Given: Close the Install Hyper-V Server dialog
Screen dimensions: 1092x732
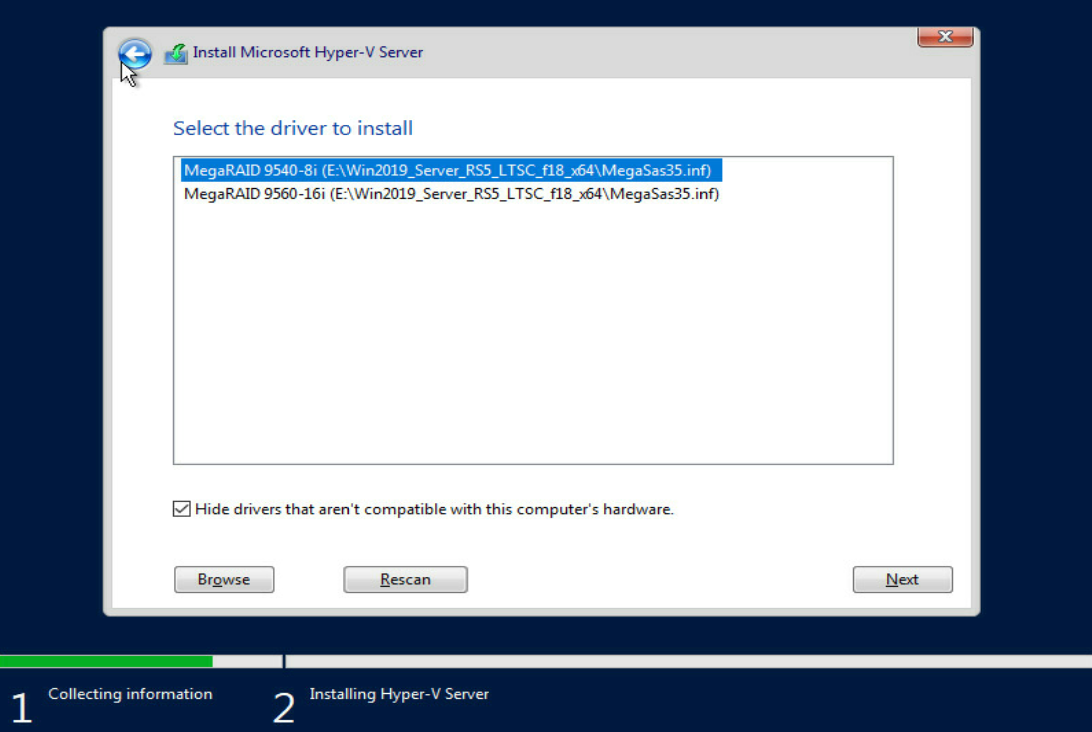Looking at the screenshot, I should (x=945, y=36).
